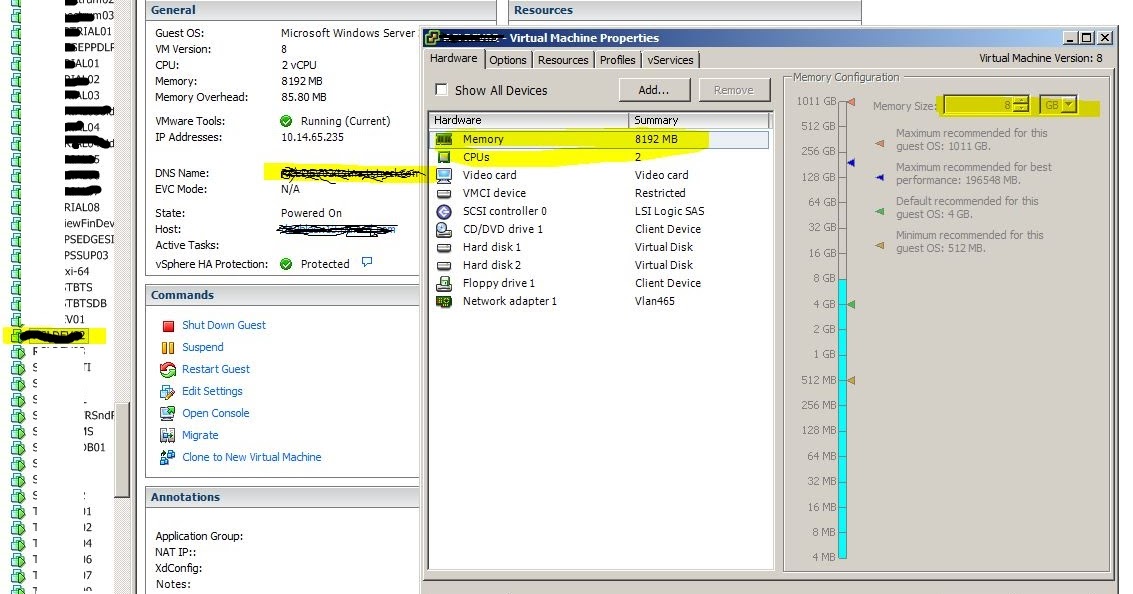1133x594 pixels.
Task: Click the Annotations panel header
Action: click(283, 497)
